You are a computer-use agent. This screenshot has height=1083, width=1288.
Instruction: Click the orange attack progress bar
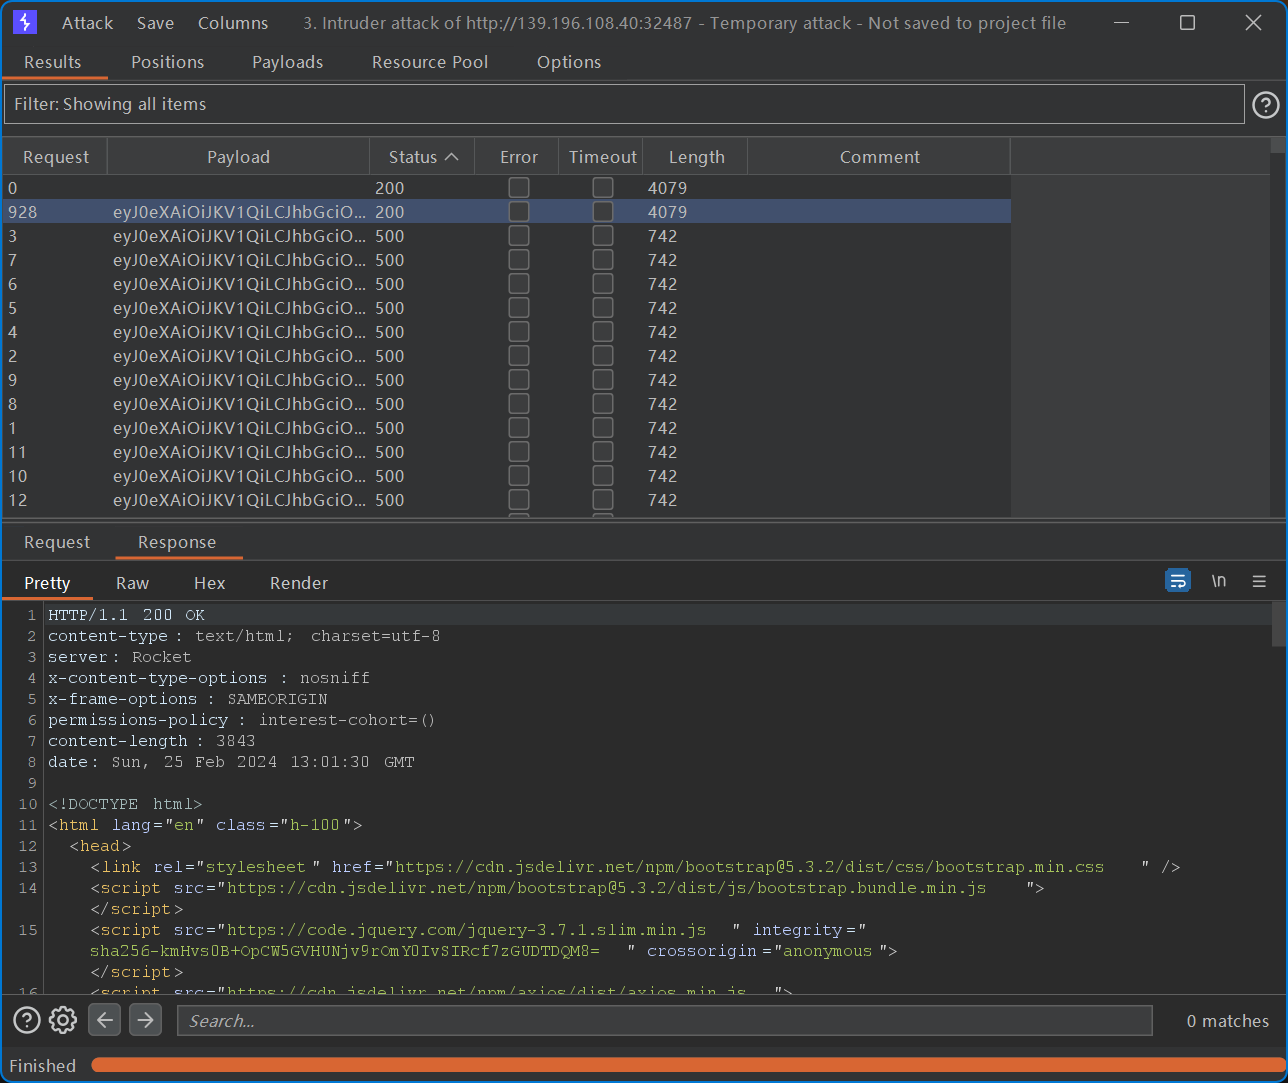[x=684, y=1065]
